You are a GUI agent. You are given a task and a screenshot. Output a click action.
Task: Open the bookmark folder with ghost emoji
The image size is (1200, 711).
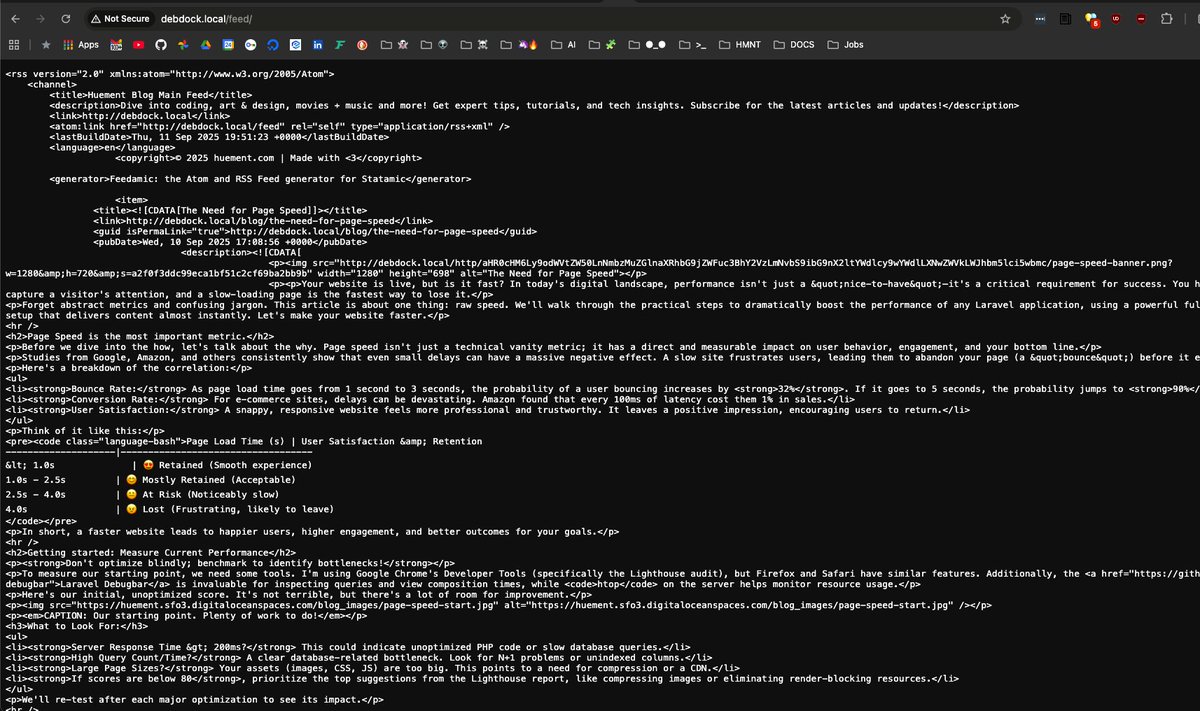click(x=394, y=45)
